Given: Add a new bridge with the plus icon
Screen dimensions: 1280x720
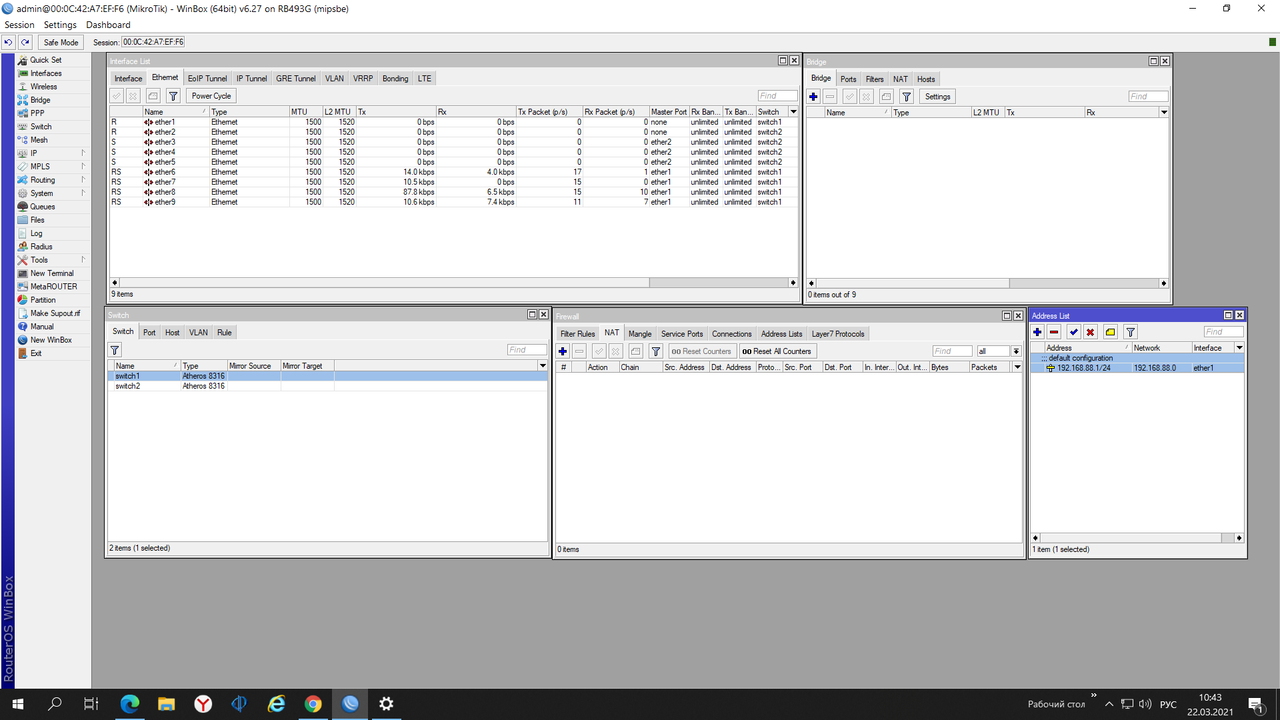Looking at the screenshot, I should pos(813,97).
